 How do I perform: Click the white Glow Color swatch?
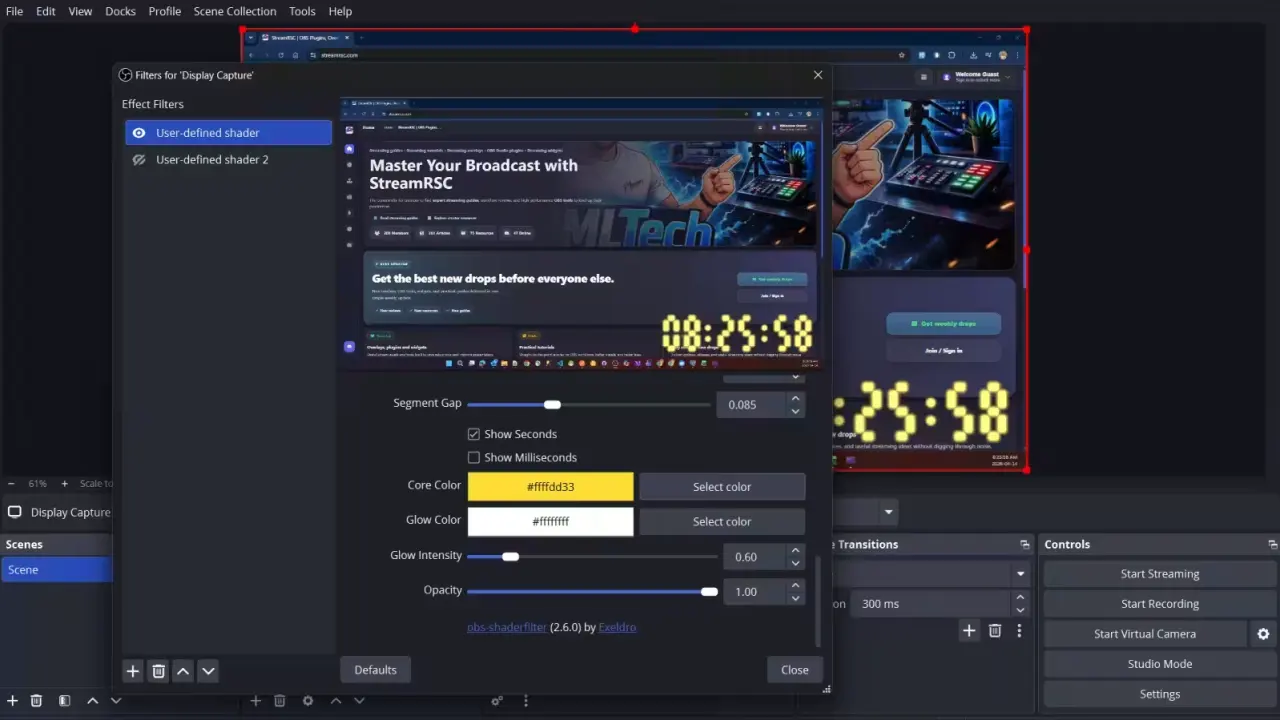[551, 522]
